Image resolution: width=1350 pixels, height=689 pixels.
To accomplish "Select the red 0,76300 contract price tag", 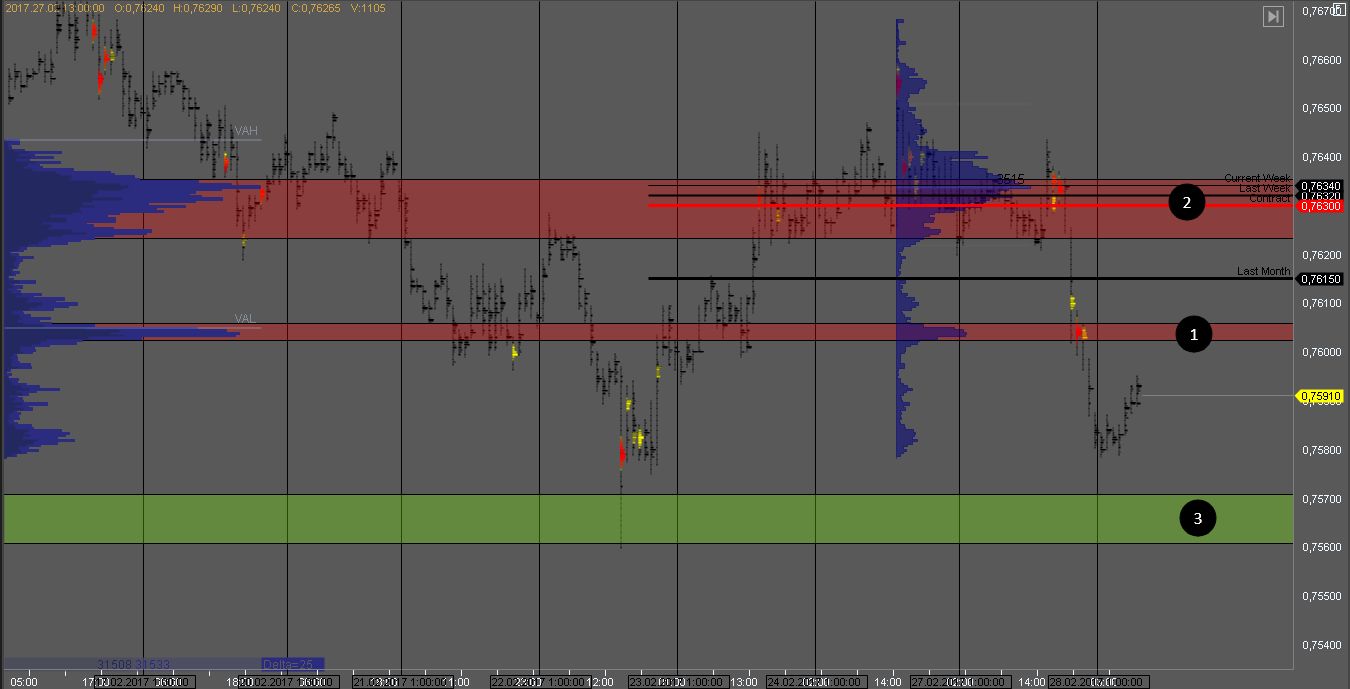I will [1321, 206].
